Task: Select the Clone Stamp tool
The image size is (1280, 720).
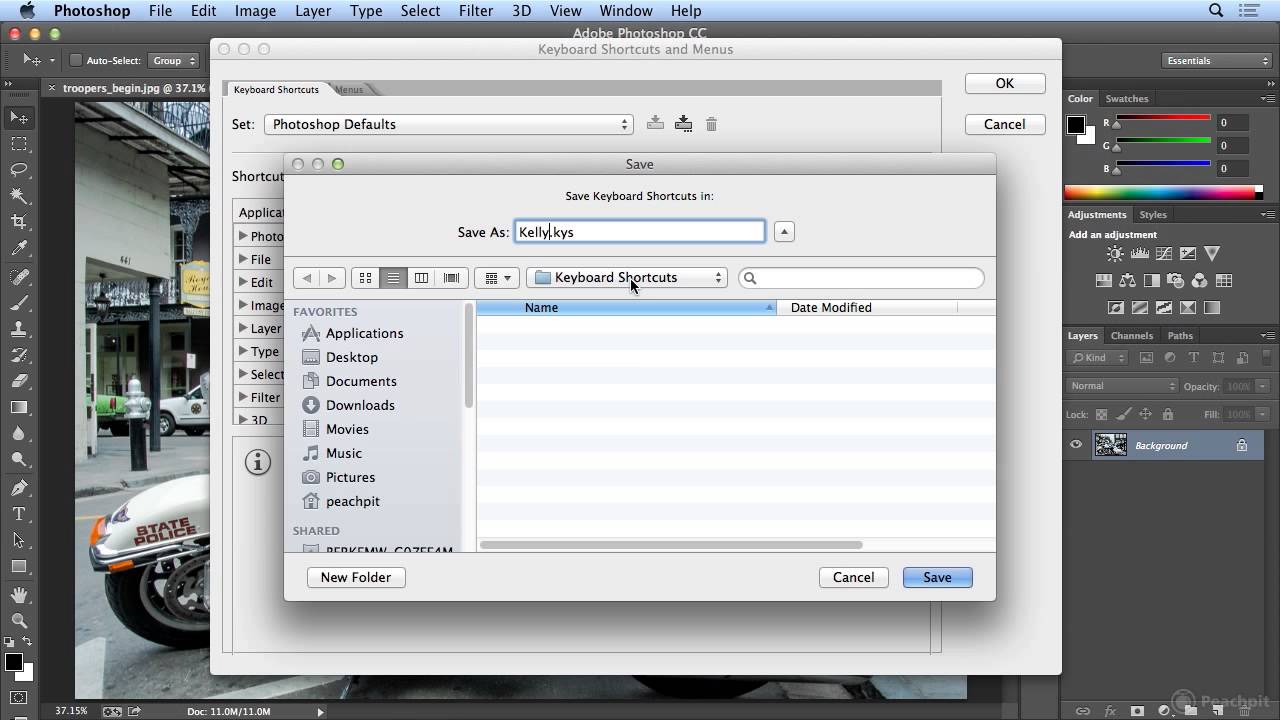Action: coord(19,329)
